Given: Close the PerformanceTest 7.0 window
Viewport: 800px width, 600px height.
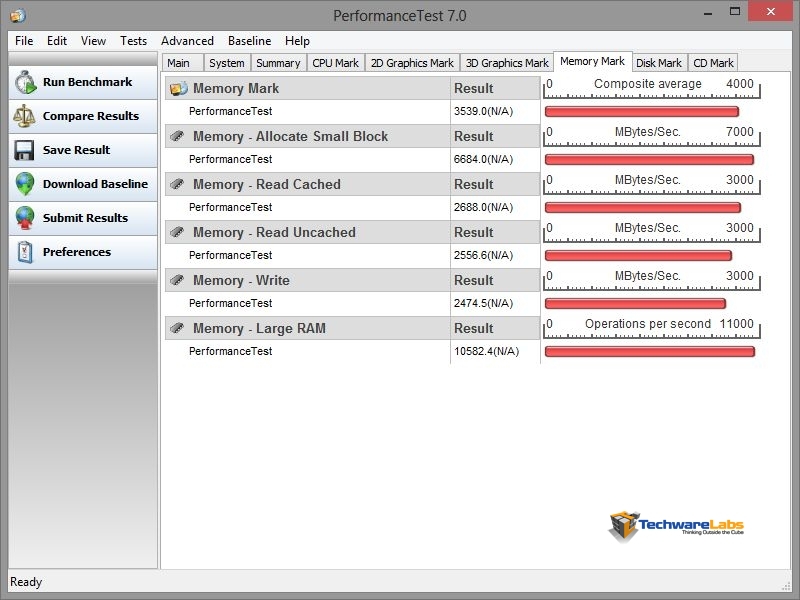Looking at the screenshot, I should point(770,11).
